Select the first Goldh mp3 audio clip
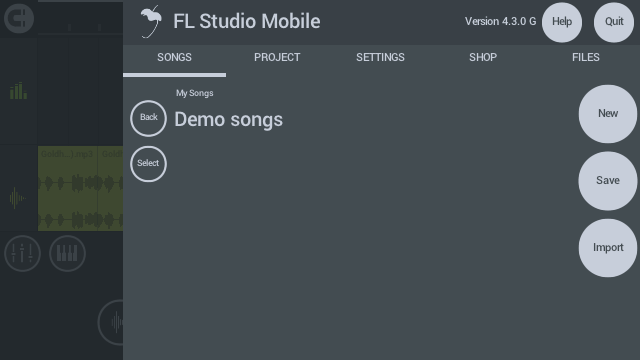This screenshot has height=360, width=640. pyautogui.click(x=68, y=189)
